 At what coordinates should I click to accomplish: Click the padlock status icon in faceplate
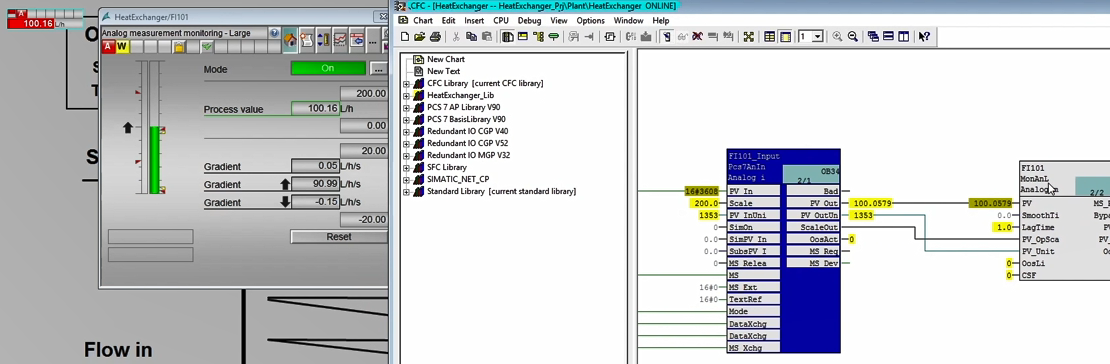(x=178, y=47)
